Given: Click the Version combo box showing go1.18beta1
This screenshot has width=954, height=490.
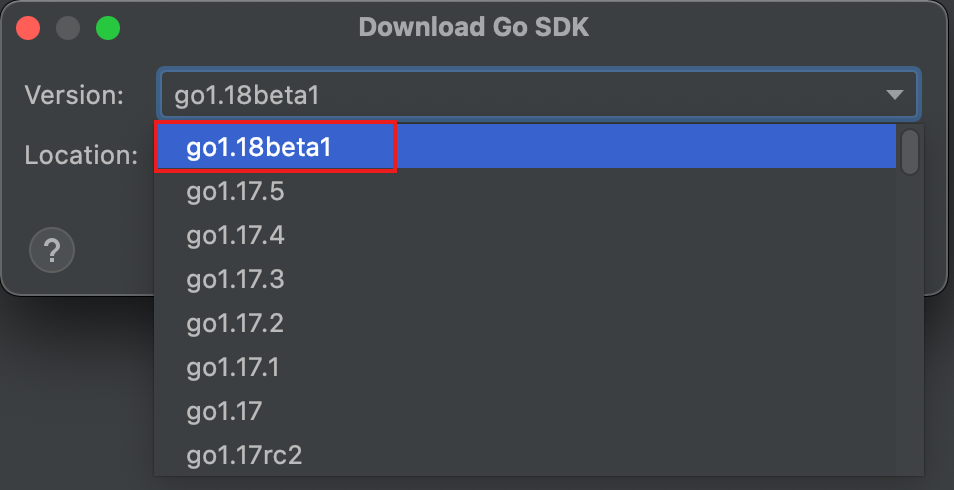Looking at the screenshot, I should point(520,95).
